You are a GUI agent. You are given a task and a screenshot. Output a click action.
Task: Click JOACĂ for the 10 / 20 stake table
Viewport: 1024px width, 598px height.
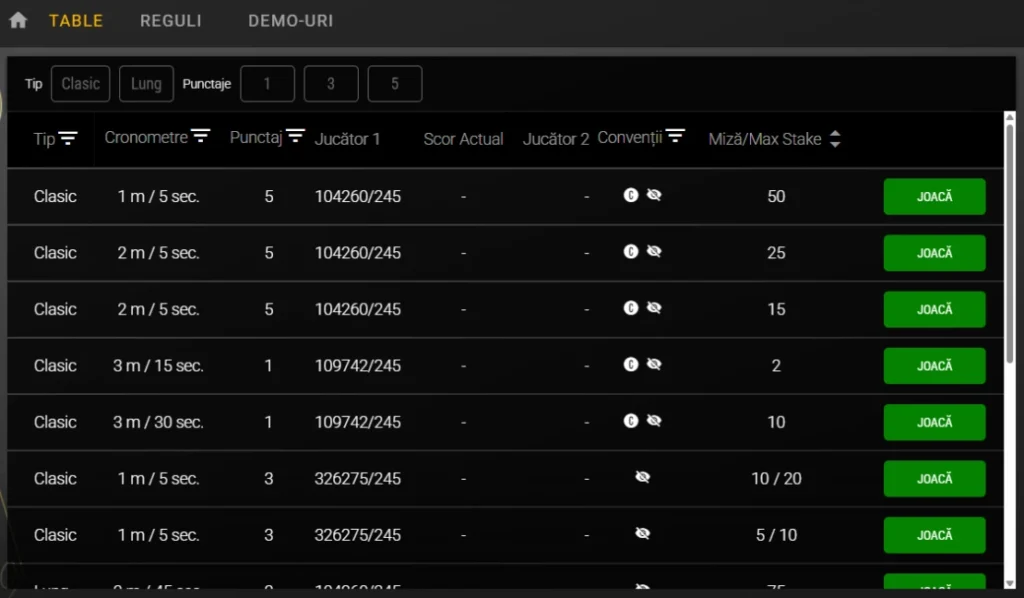[935, 479]
